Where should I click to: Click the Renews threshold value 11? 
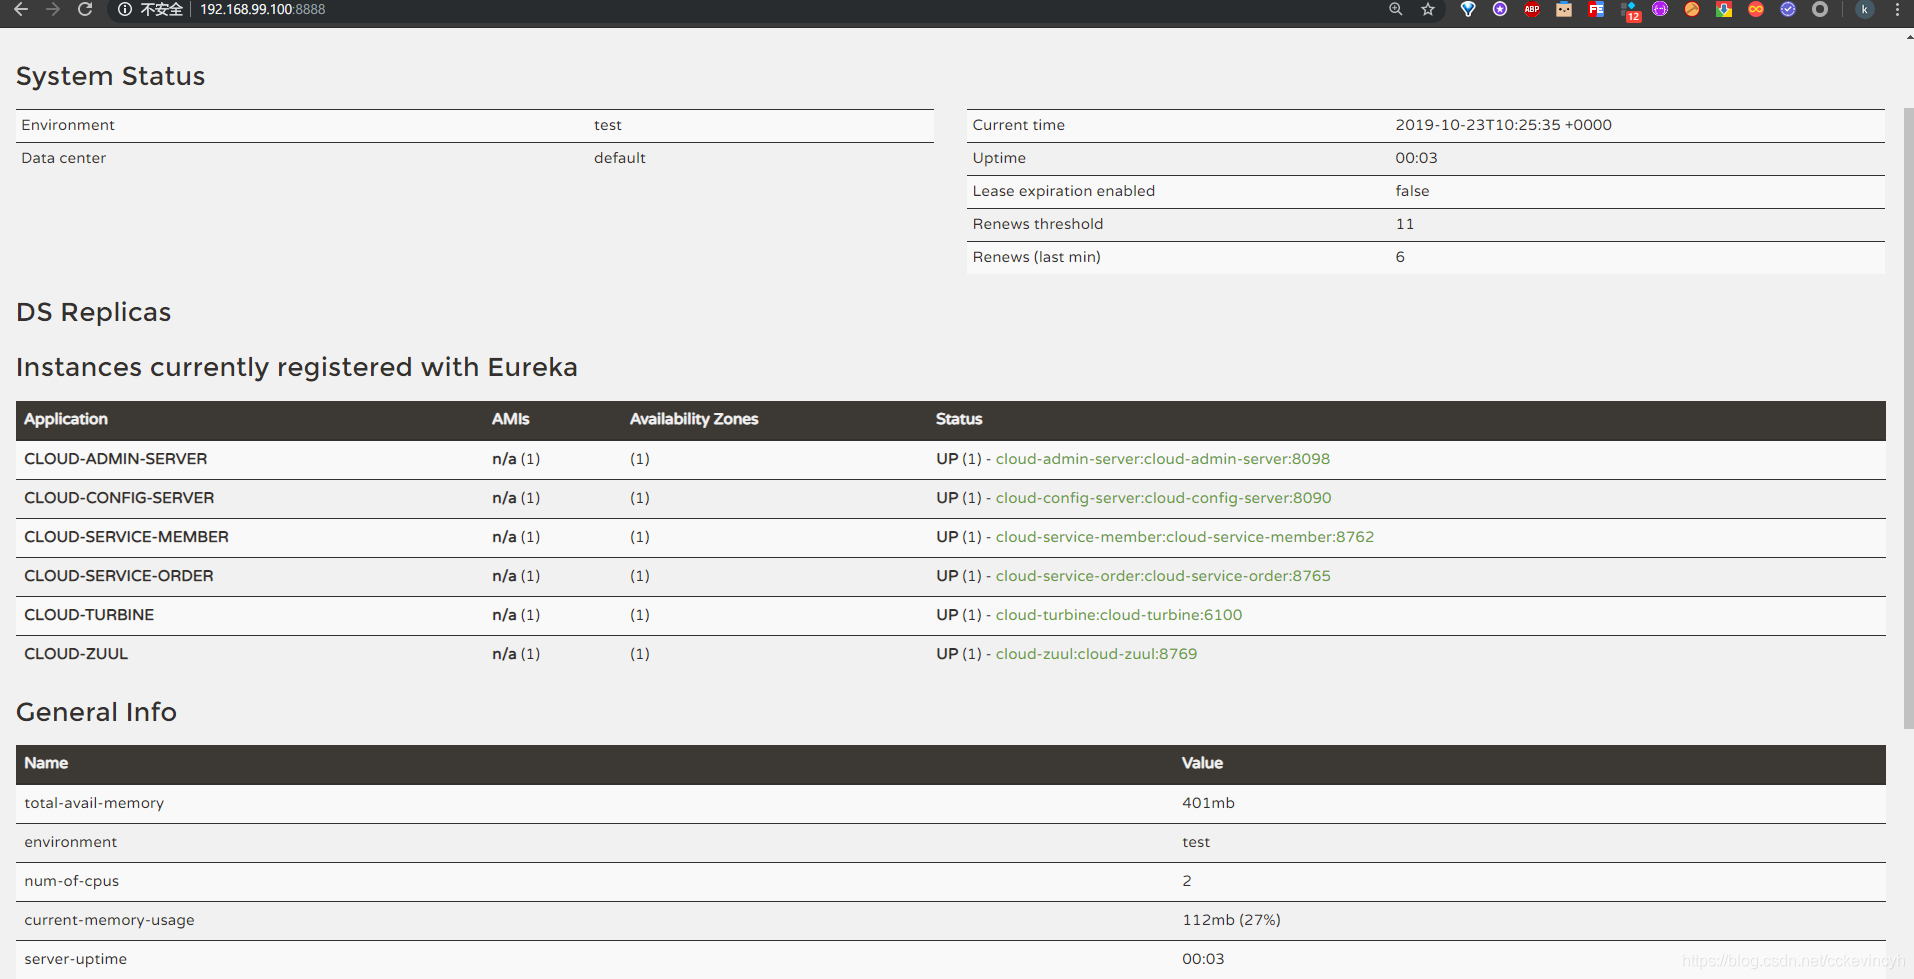pyautogui.click(x=1405, y=224)
